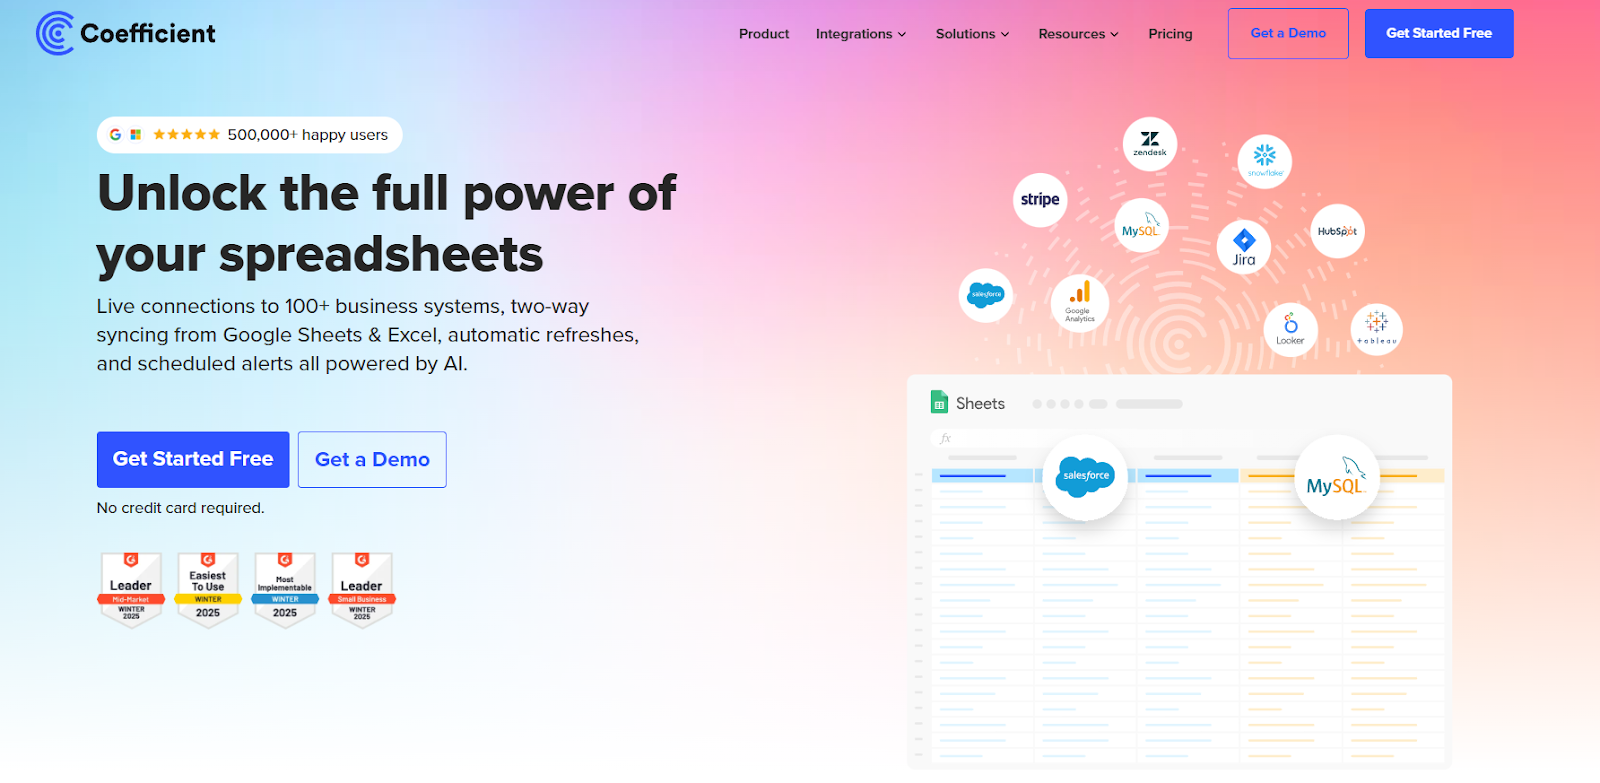1600x783 pixels.
Task: Click the small Salesforce cloud icon
Action: (986, 295)
